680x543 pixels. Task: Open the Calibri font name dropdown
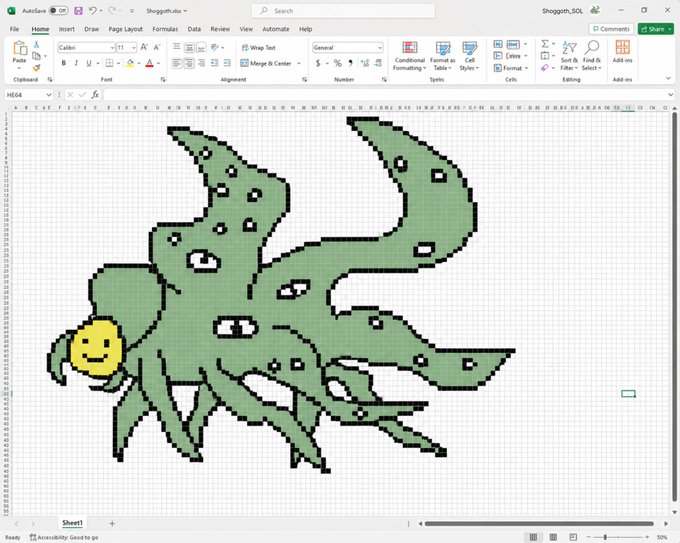coord(112,48)
